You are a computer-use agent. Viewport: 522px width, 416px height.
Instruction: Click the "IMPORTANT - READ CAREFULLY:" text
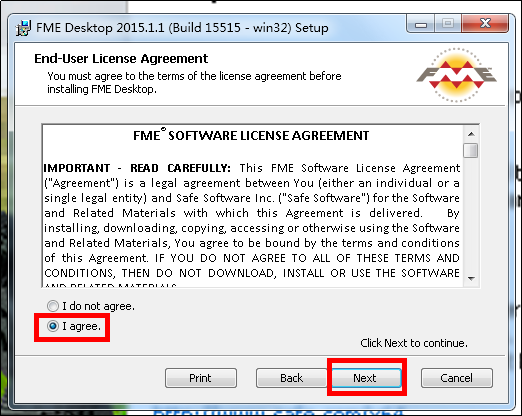coord(137,168)
